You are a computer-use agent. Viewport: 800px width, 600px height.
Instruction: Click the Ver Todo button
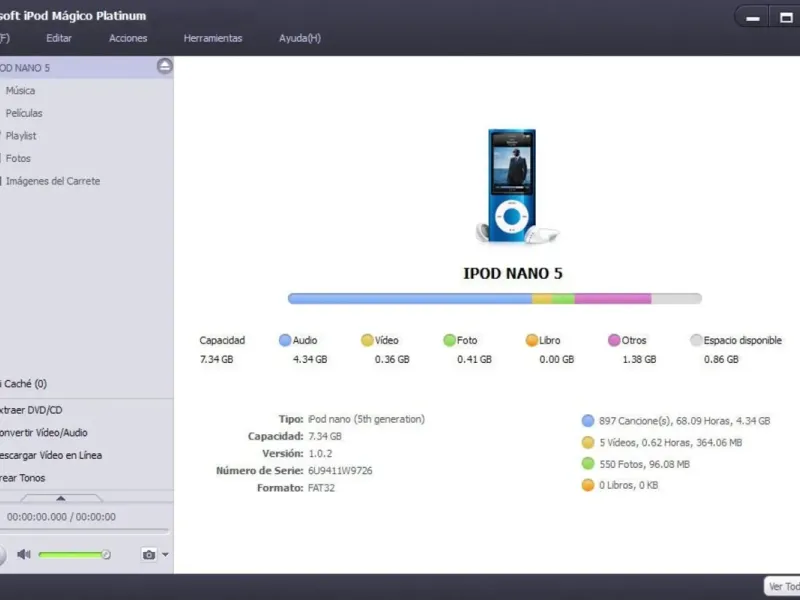[782, 587]
